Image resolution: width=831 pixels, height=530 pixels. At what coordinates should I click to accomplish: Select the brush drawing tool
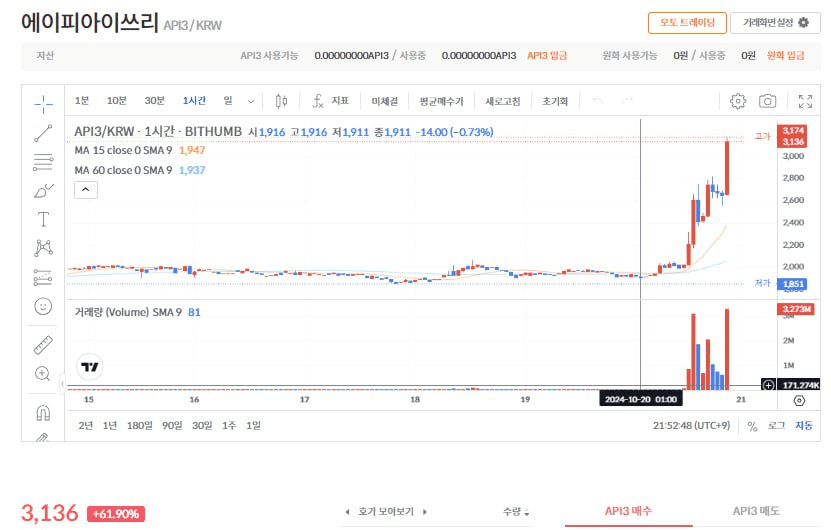point(43,191)
